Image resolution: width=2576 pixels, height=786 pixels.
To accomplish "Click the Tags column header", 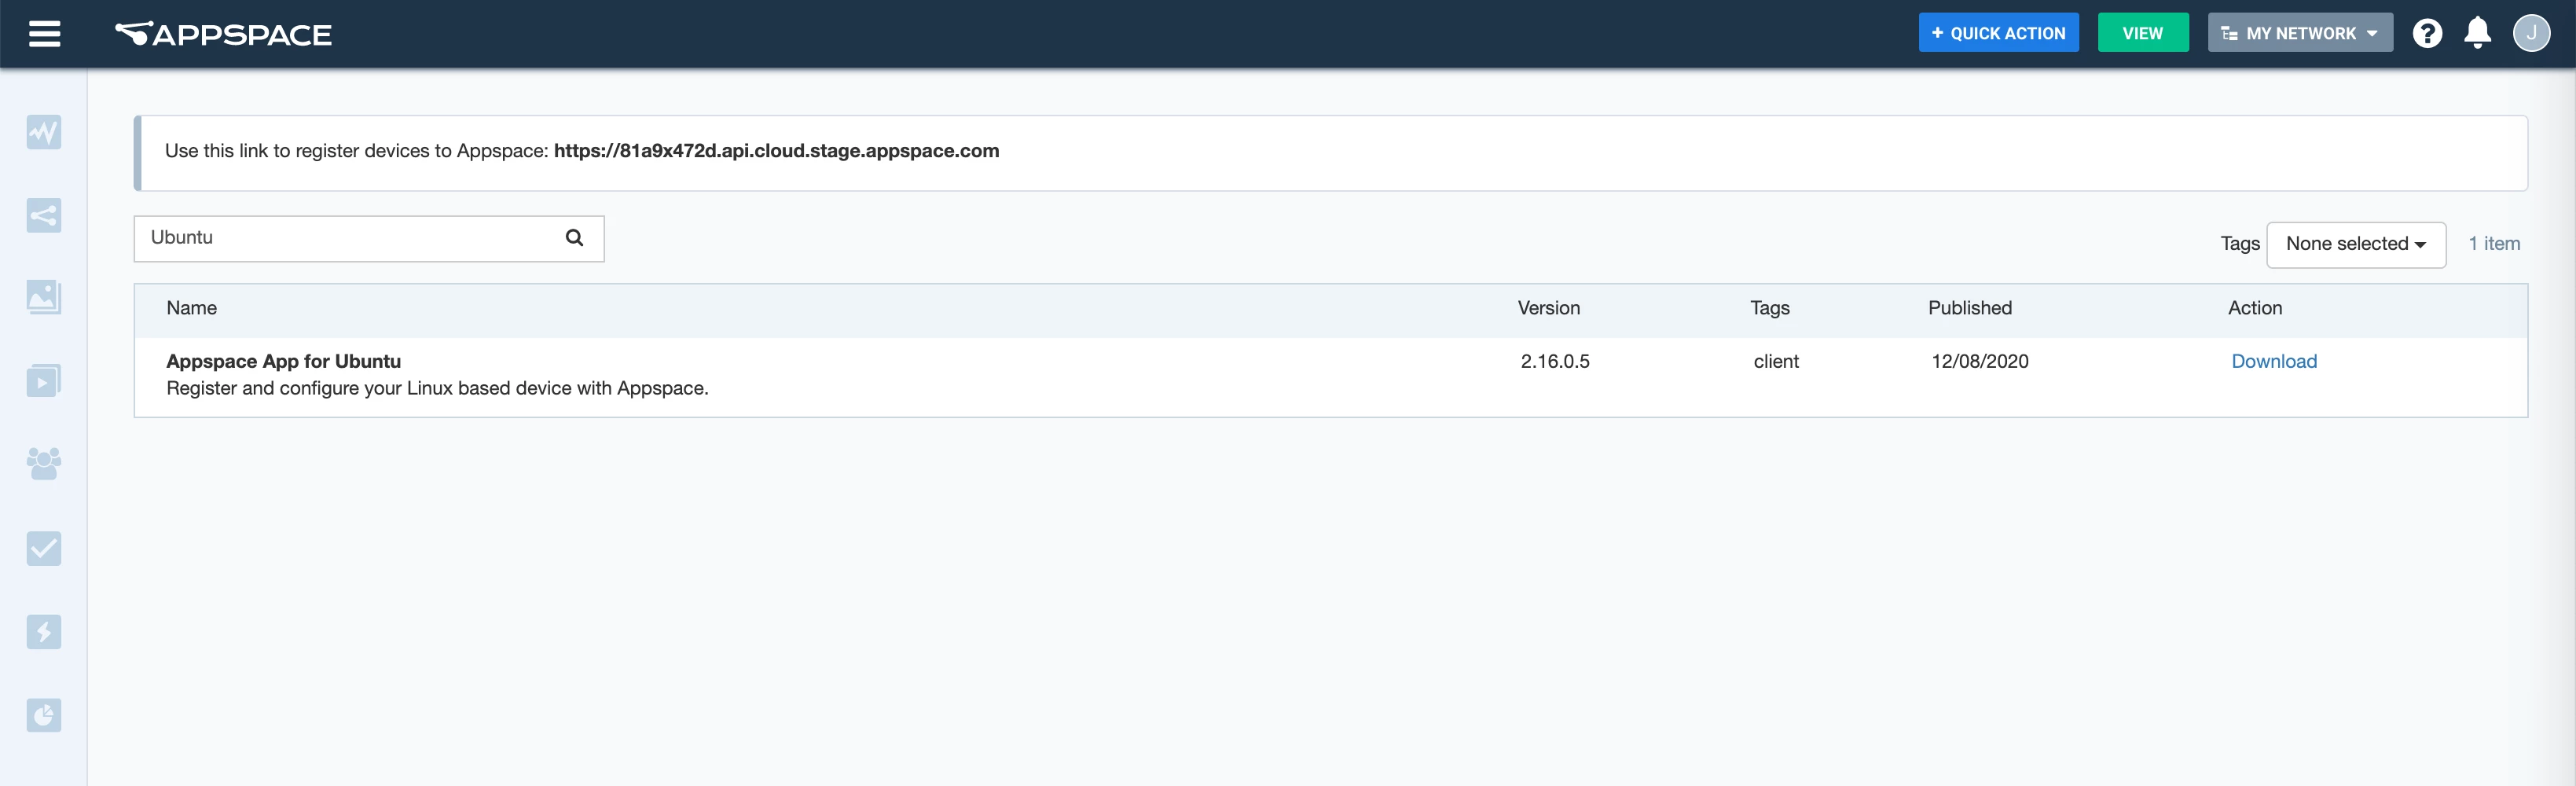I will (x=1770, y=308).
